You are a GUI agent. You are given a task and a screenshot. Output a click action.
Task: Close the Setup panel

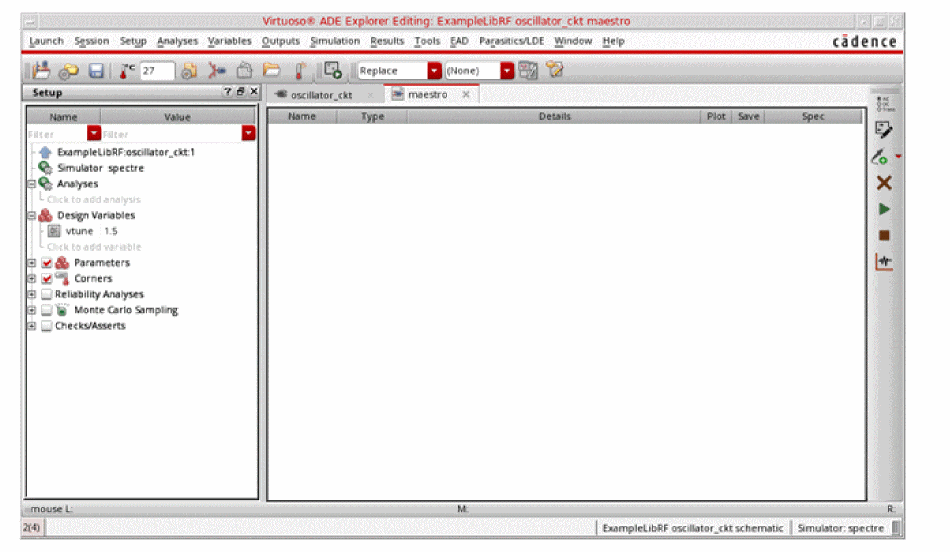254,91
